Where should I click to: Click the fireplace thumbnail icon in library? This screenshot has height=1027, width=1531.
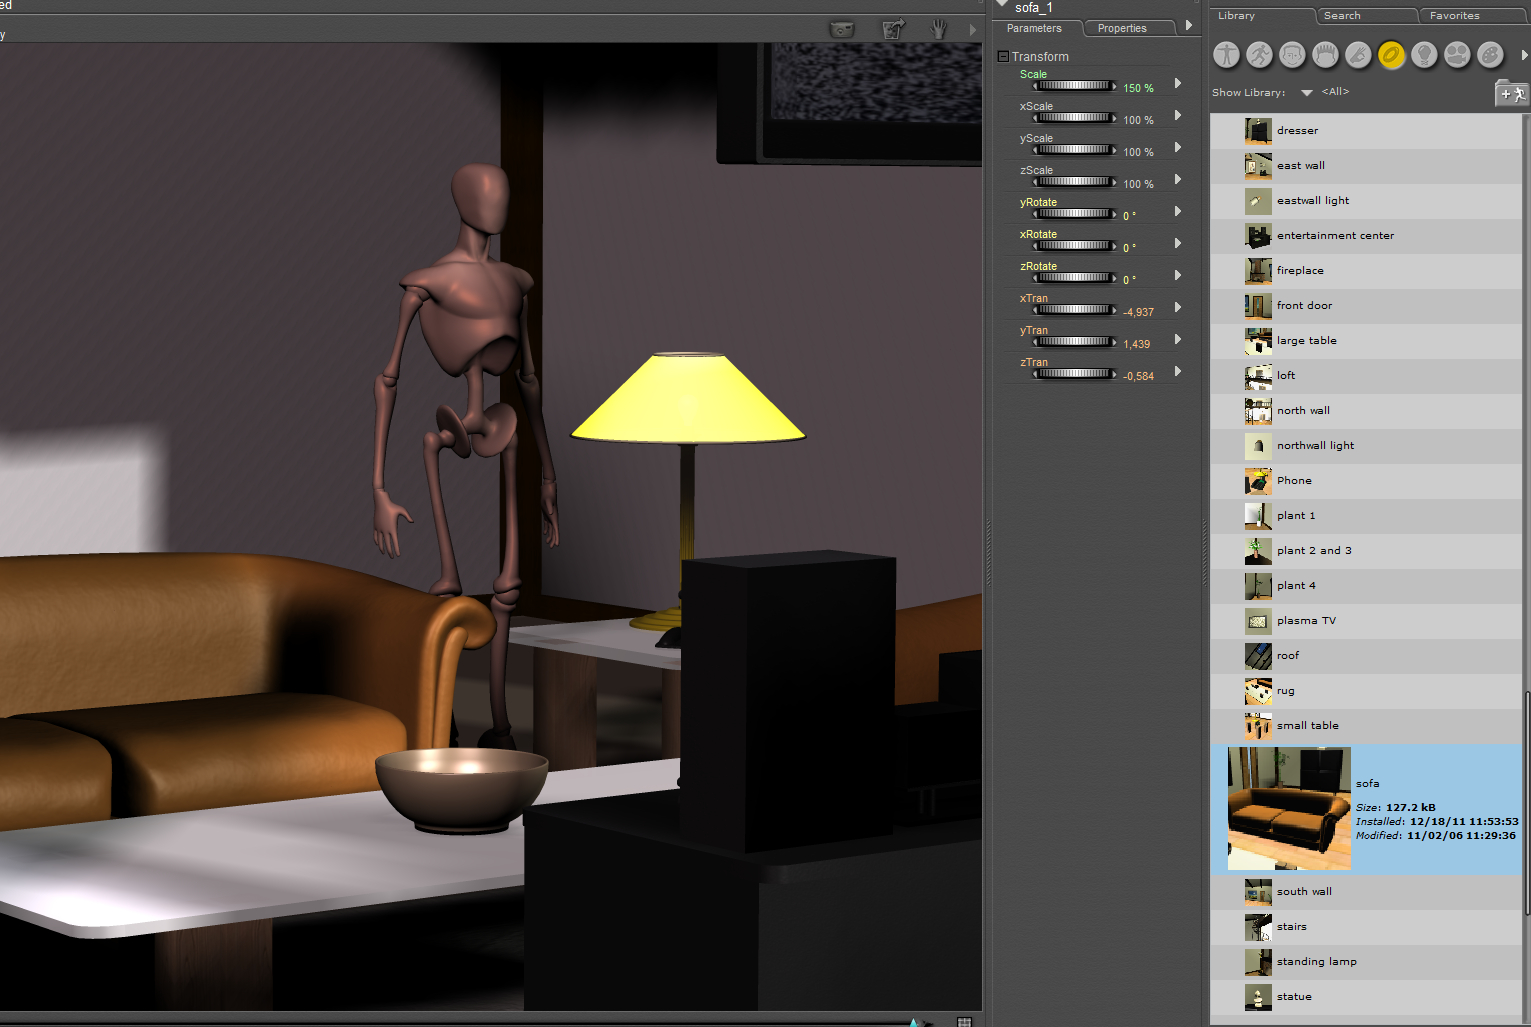[x=1258, y=271]
